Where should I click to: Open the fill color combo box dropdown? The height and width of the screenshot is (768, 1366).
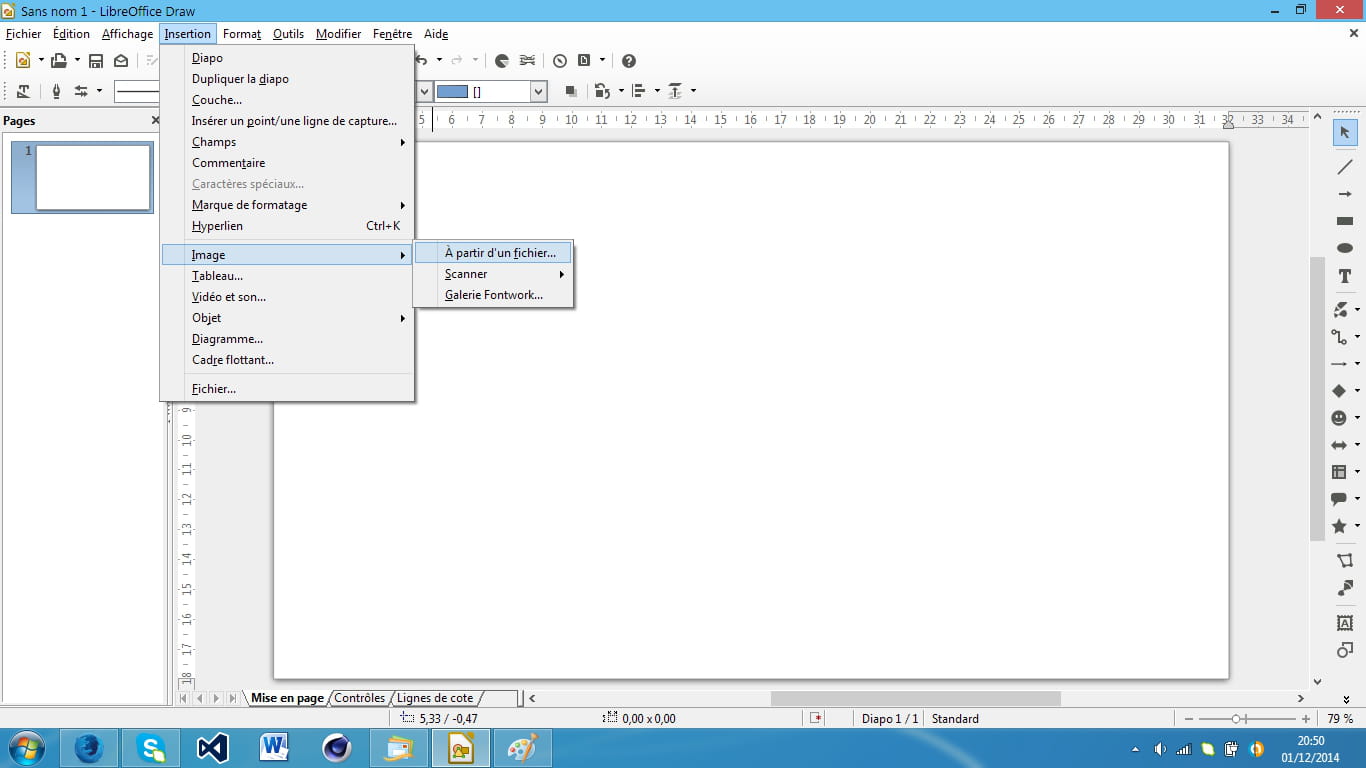pos(539,92)
